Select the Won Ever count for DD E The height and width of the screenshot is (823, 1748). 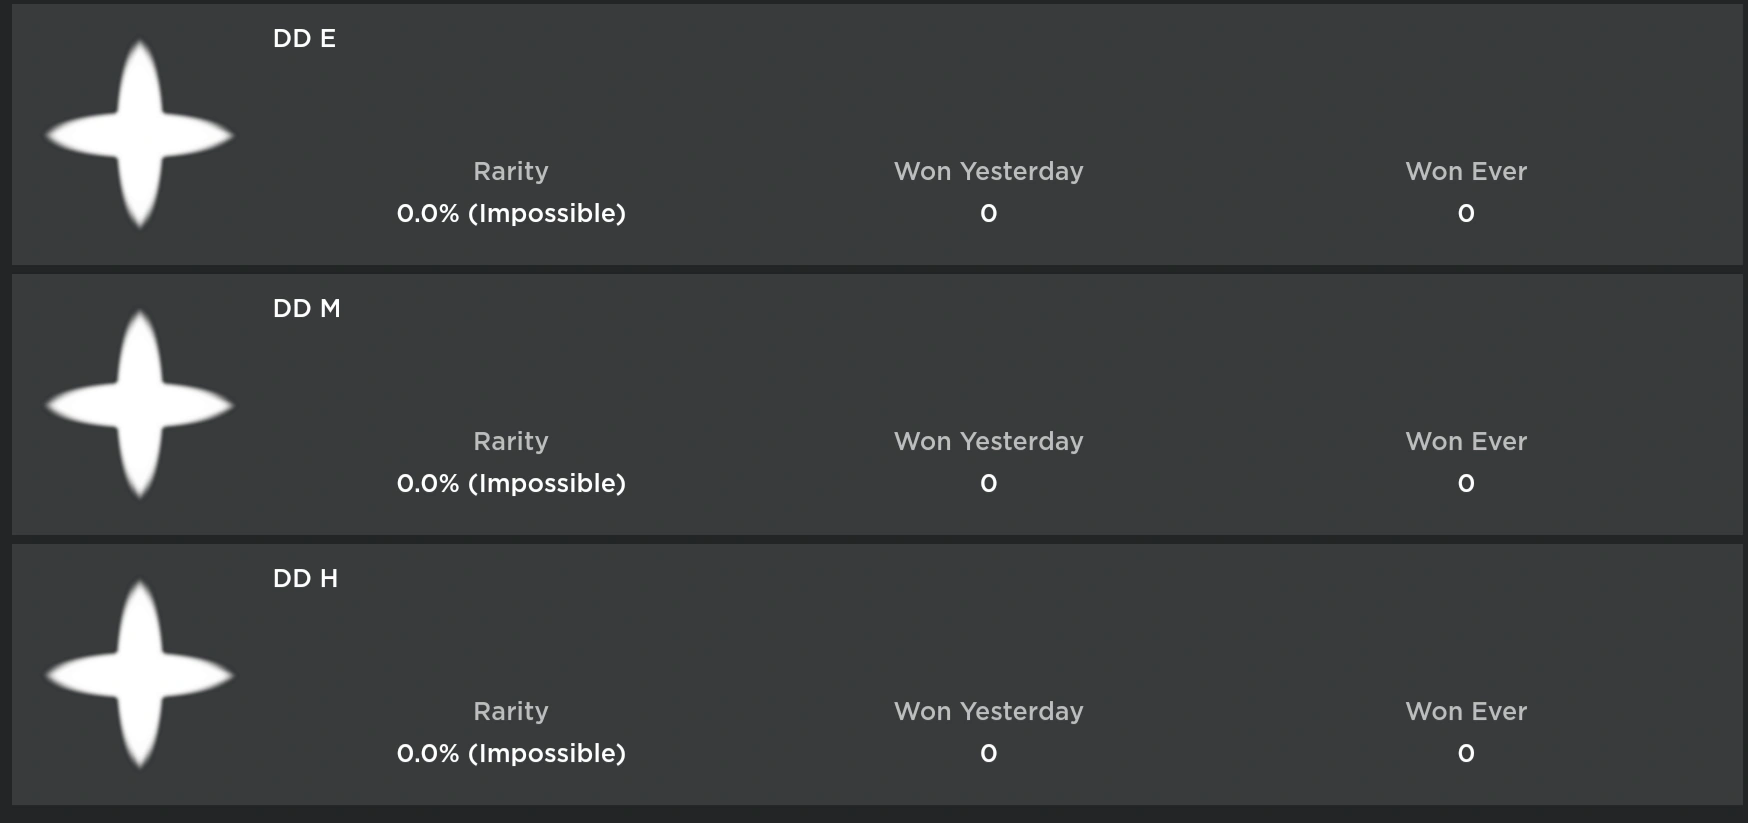coord(1466,213)
